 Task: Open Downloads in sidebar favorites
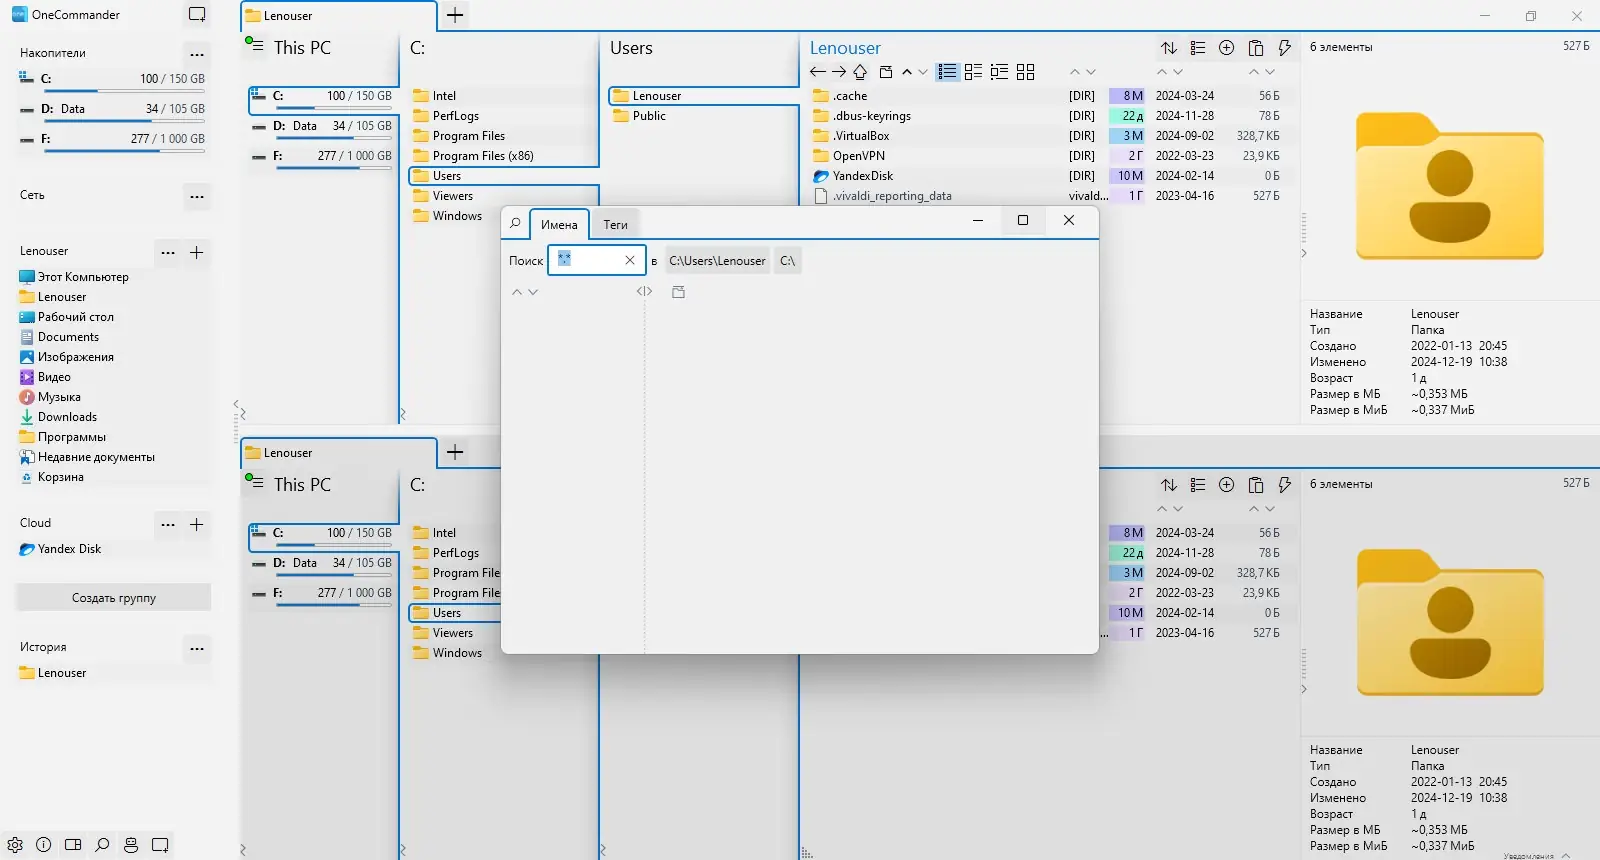click(58, 417)
